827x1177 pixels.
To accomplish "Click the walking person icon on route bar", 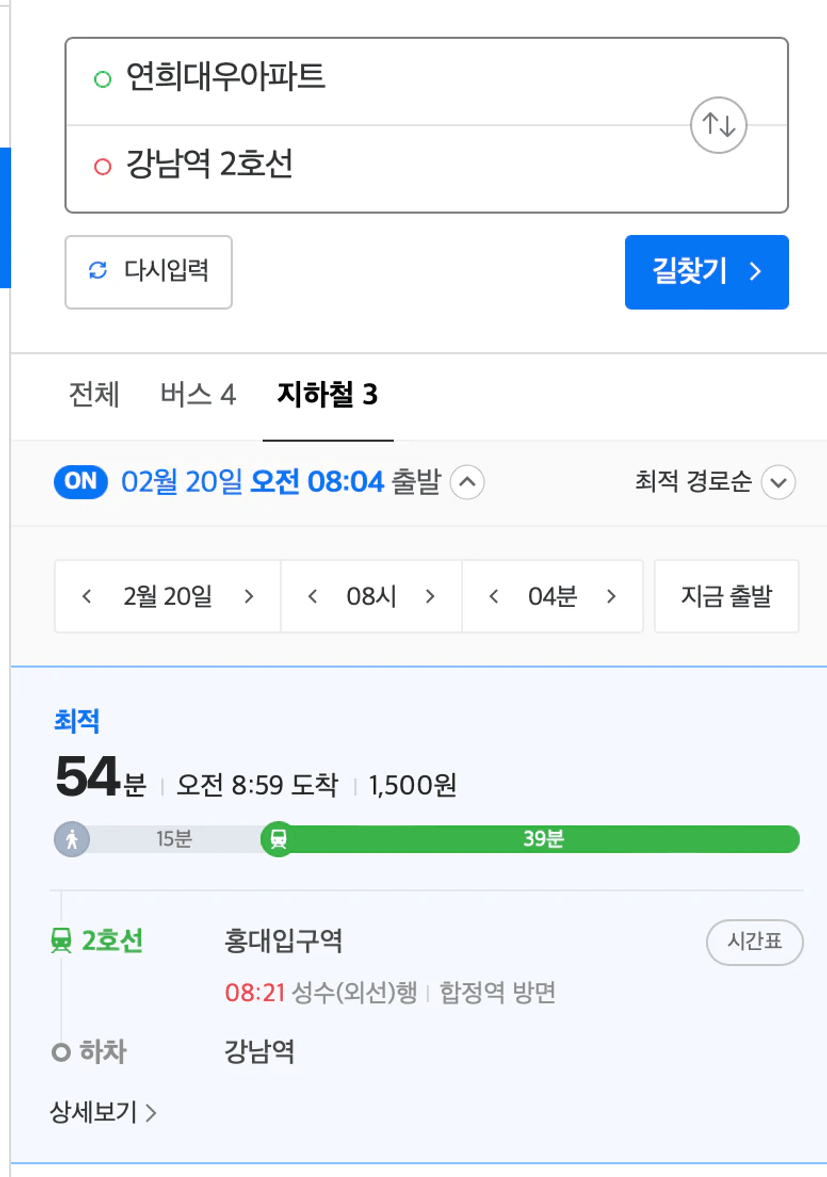I will (x=72, y=838).
